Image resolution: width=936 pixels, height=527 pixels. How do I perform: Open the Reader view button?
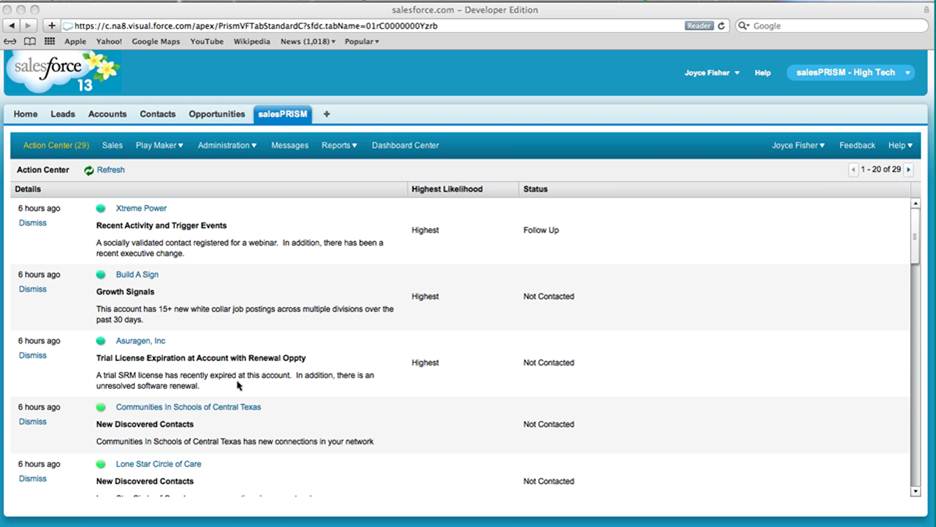pyautogui.click(x=699, y=26)
